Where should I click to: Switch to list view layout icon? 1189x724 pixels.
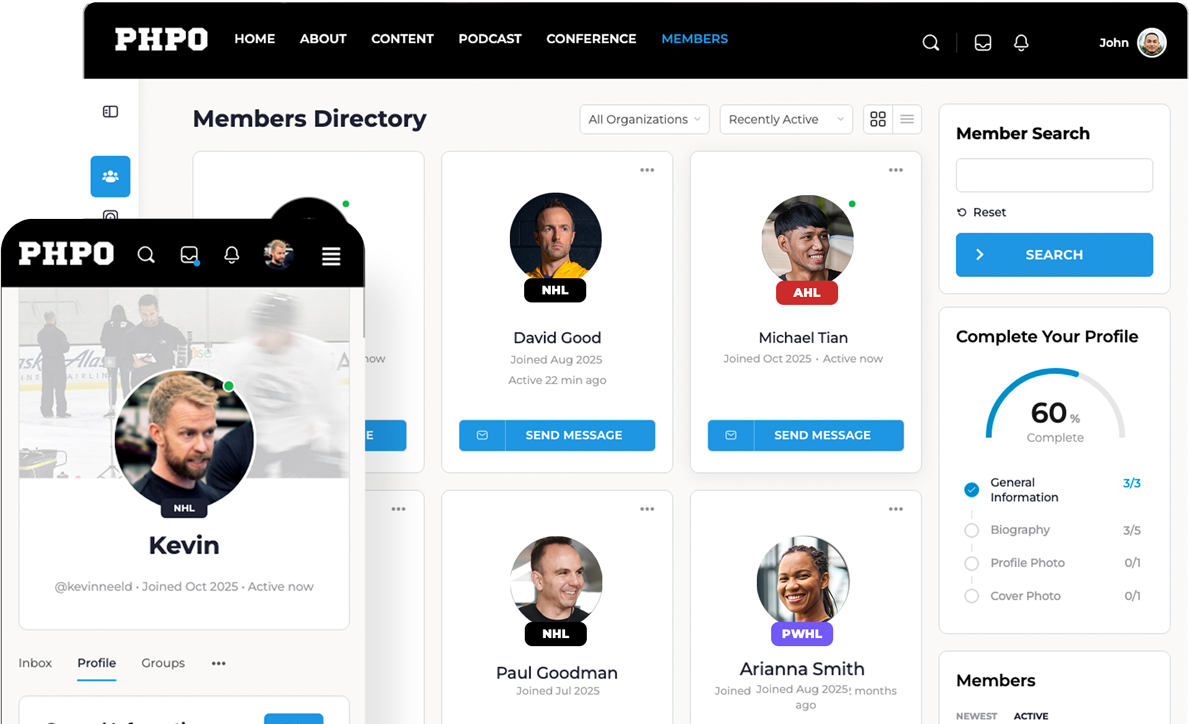pyautogui.click(x=907, y=119)
